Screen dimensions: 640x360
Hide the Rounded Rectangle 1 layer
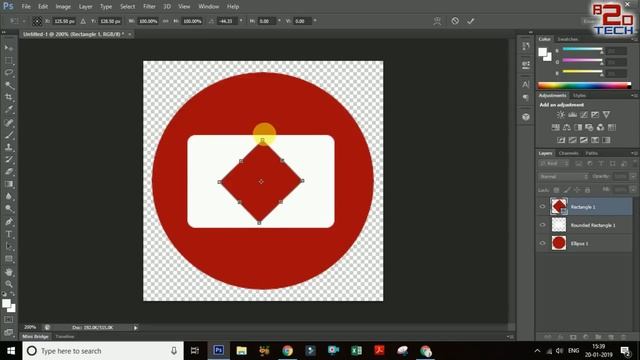click(x=542, y=225)
